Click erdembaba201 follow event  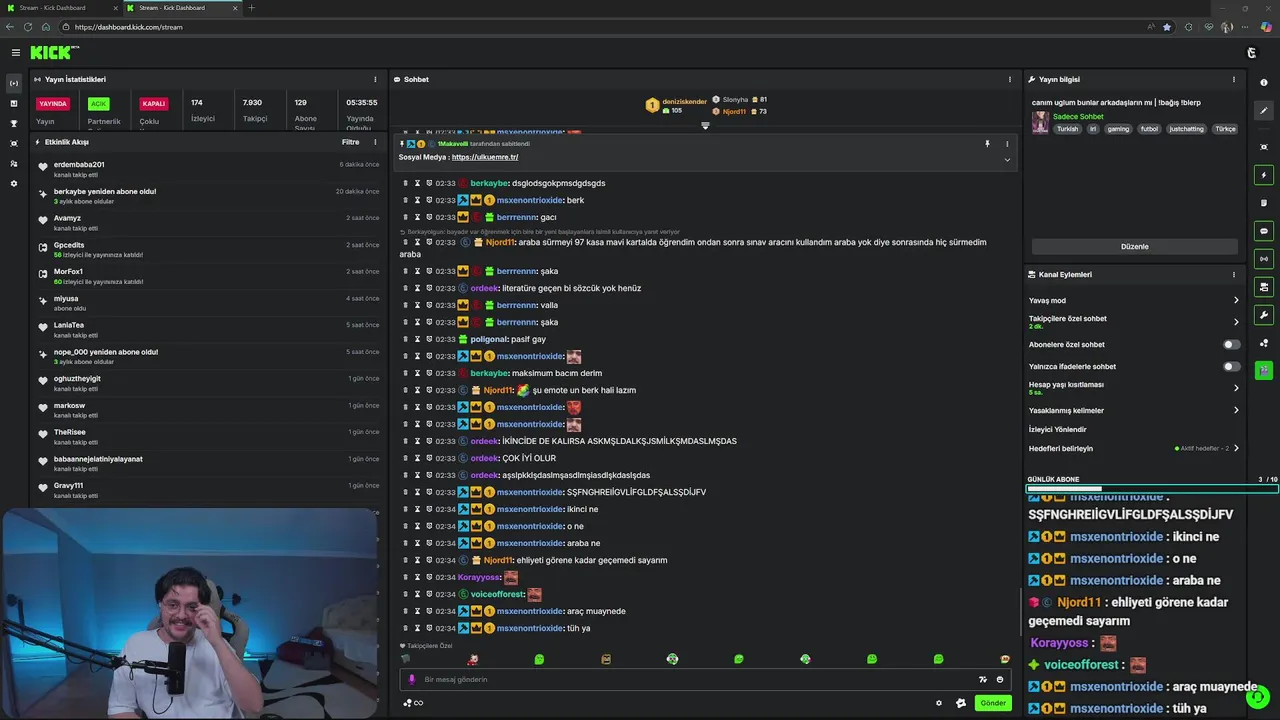pos(208,169)
